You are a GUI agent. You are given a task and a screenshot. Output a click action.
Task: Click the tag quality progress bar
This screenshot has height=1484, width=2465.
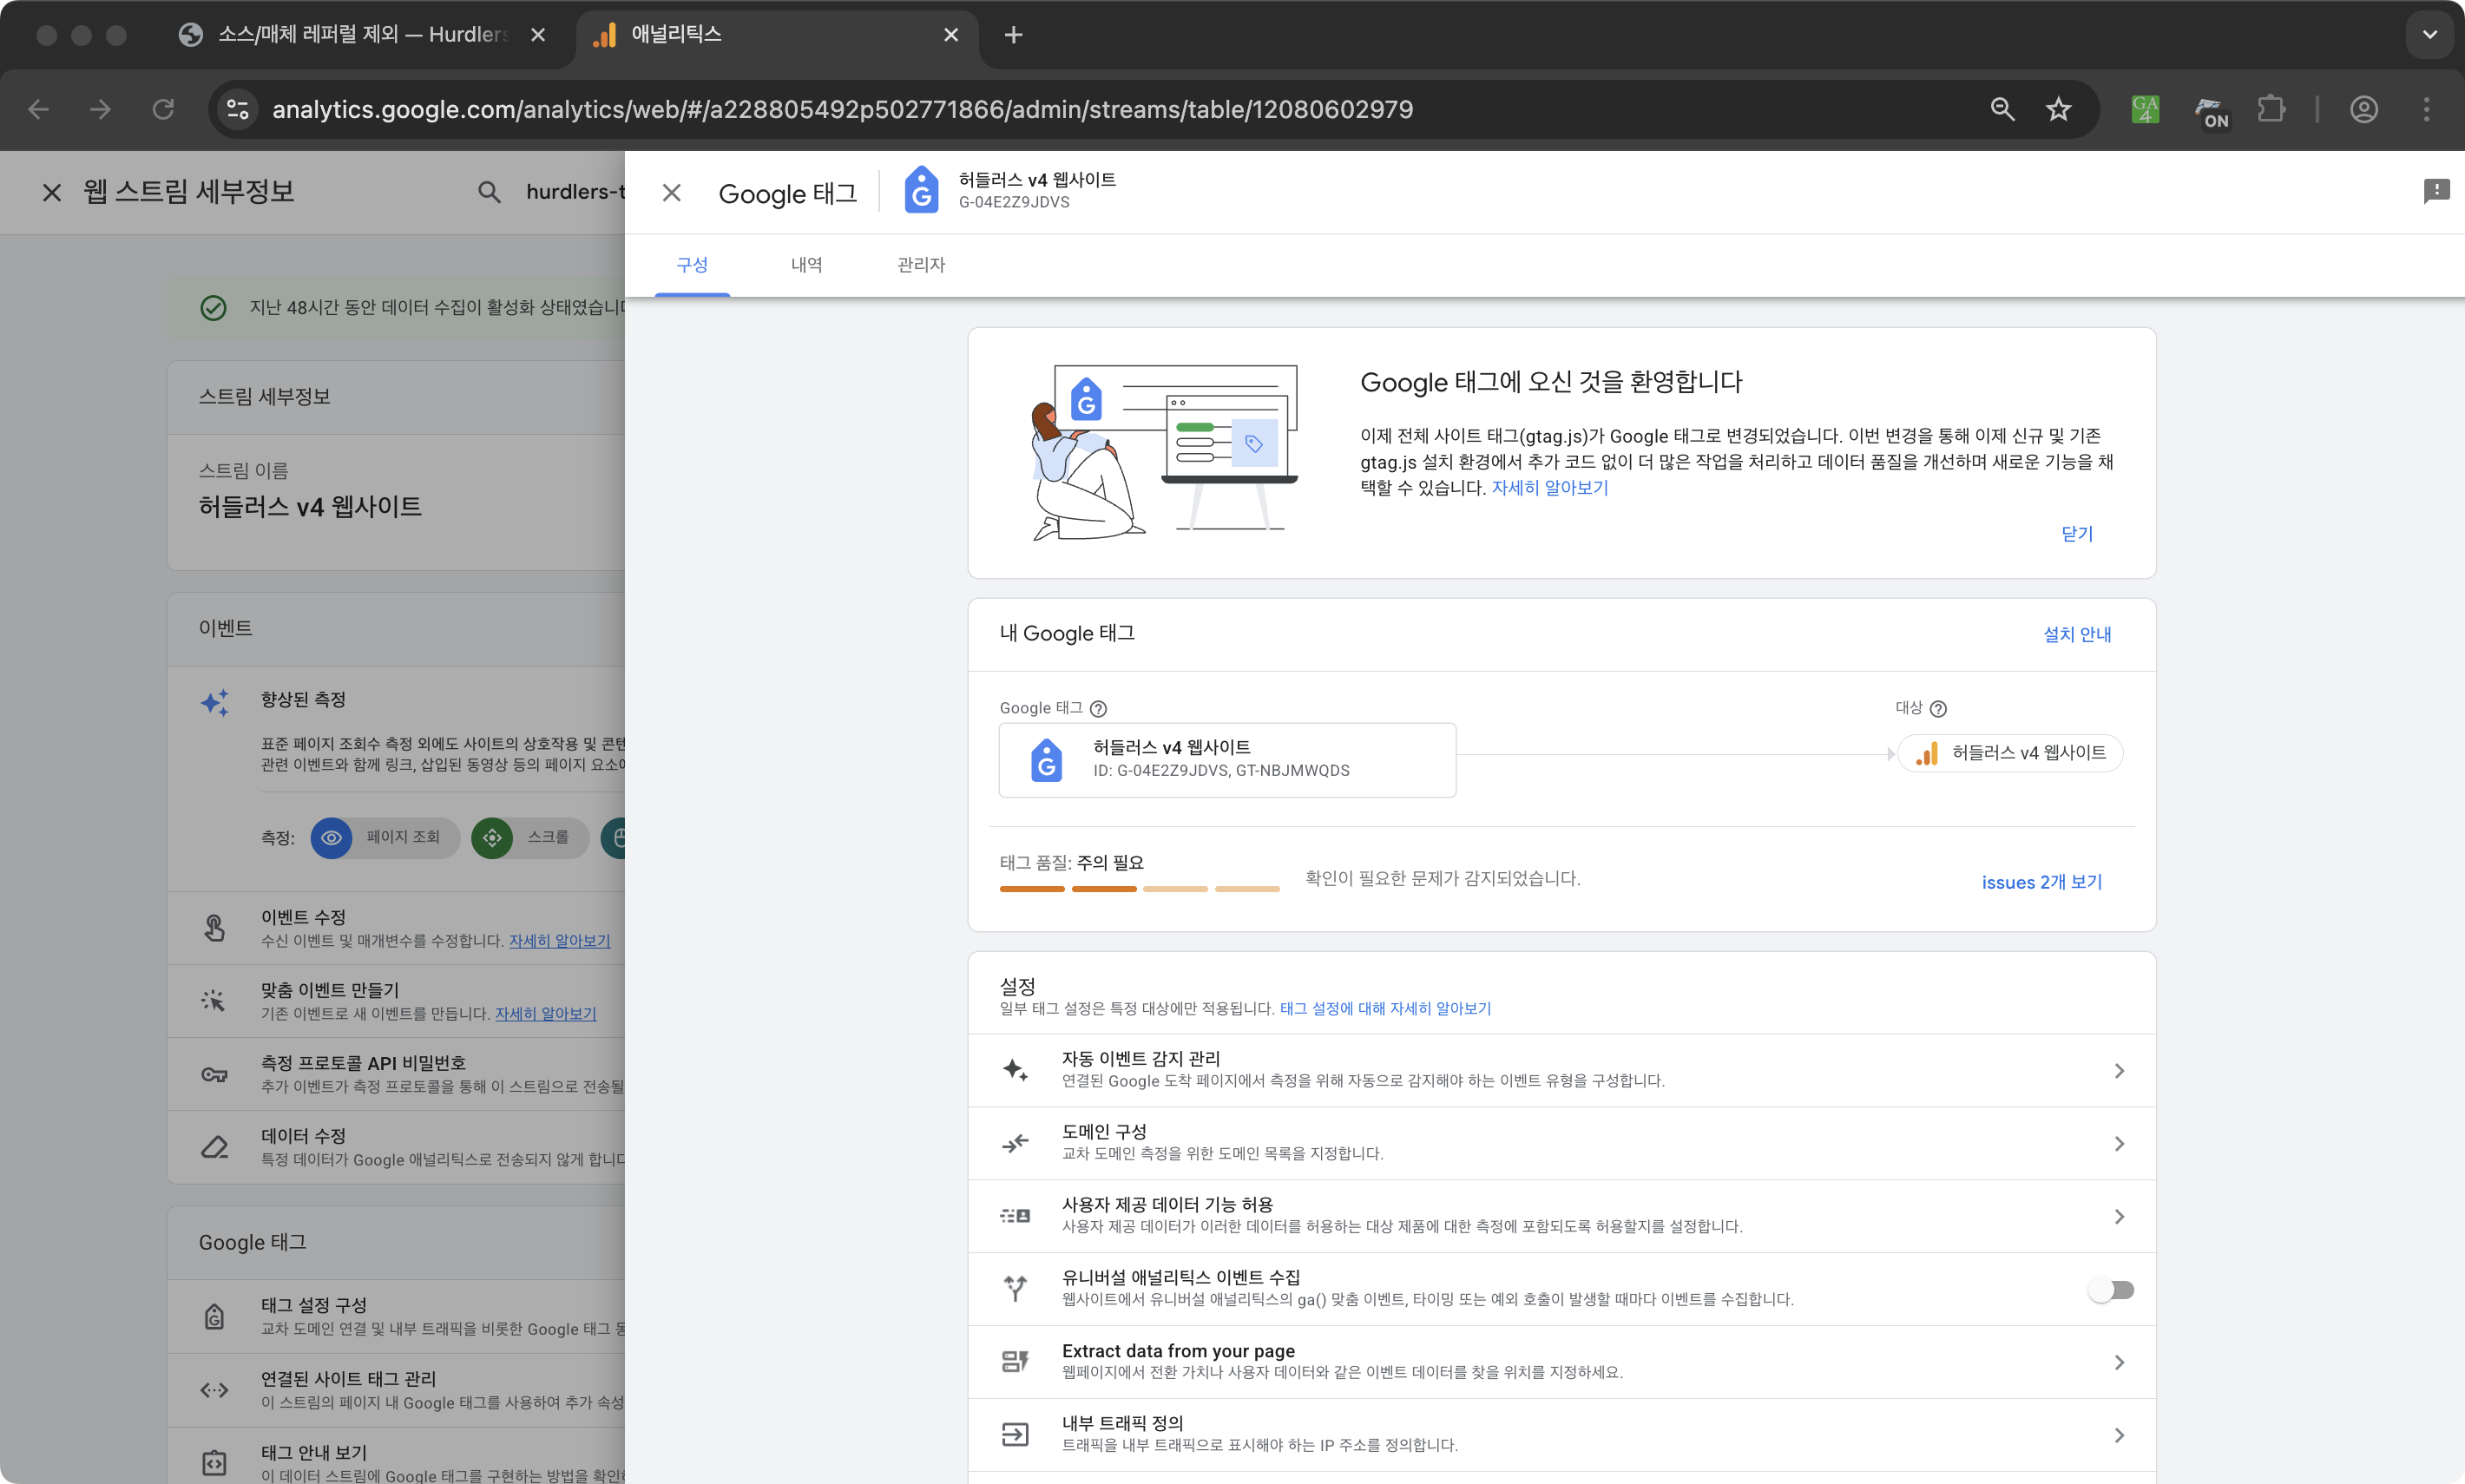click(1139, 888)
